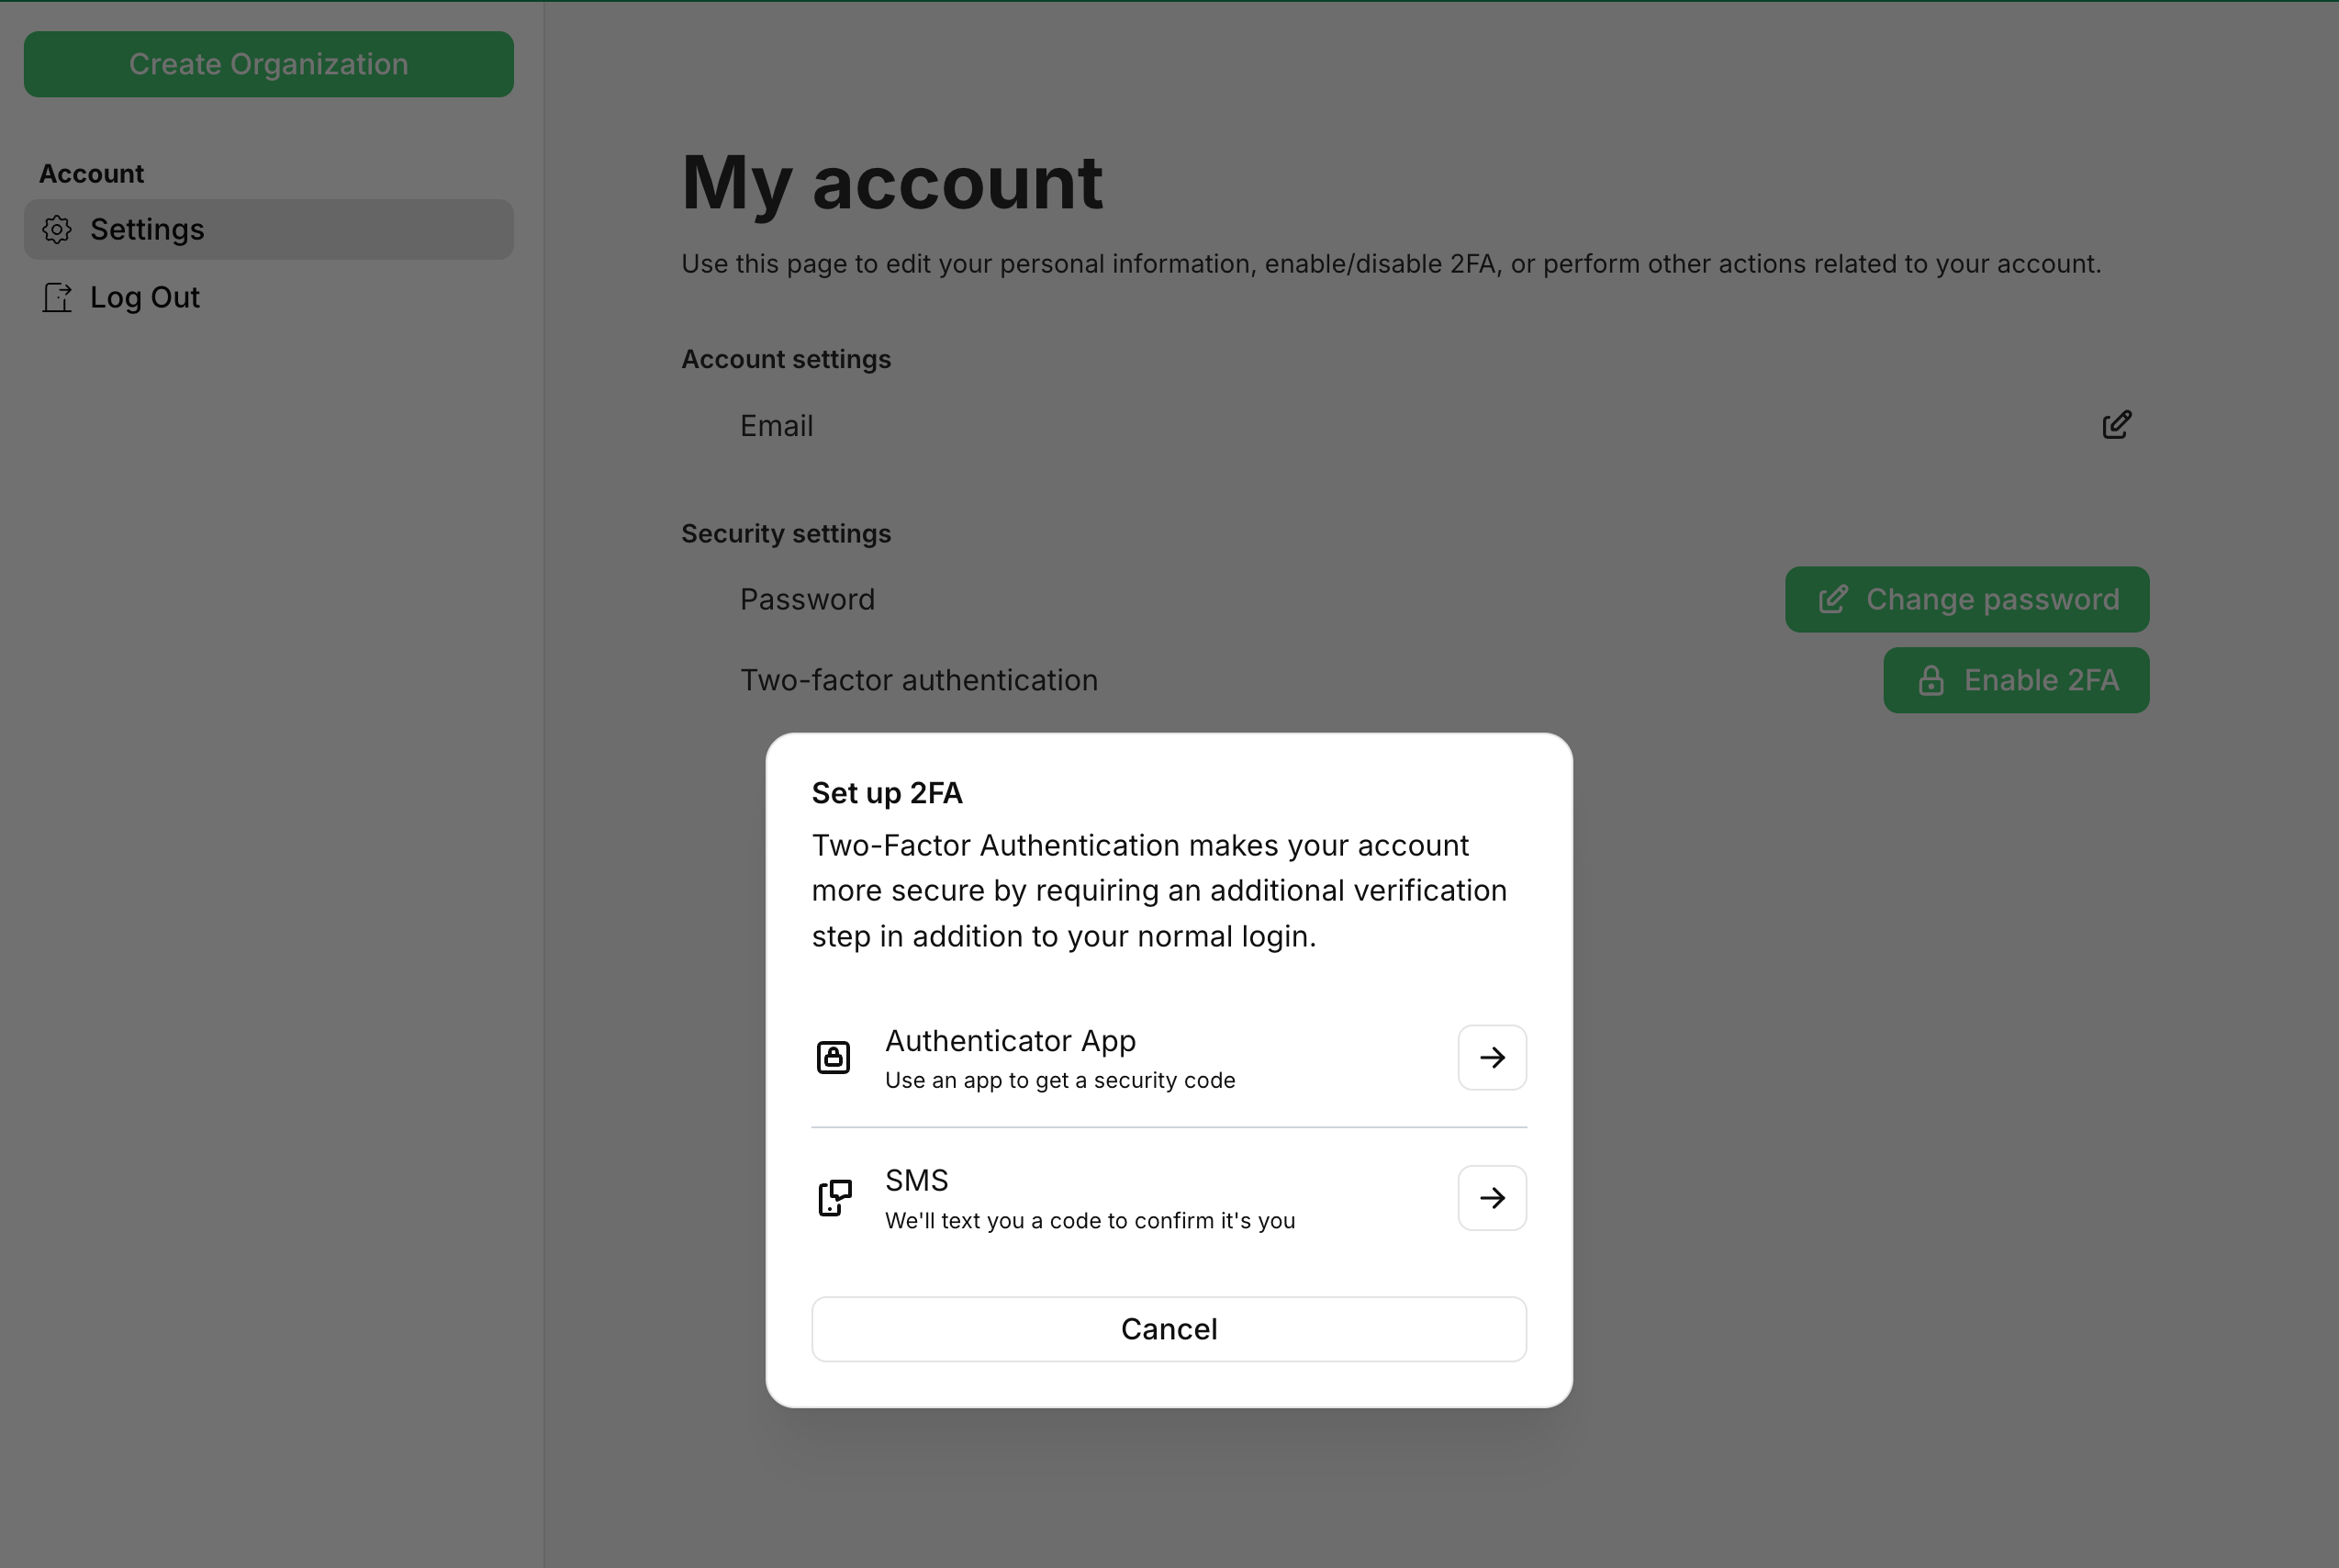The width and height of the screenshot is (2339, 1568).
Task: Open Settings in the Account sidebar
Action: point(269,229)
